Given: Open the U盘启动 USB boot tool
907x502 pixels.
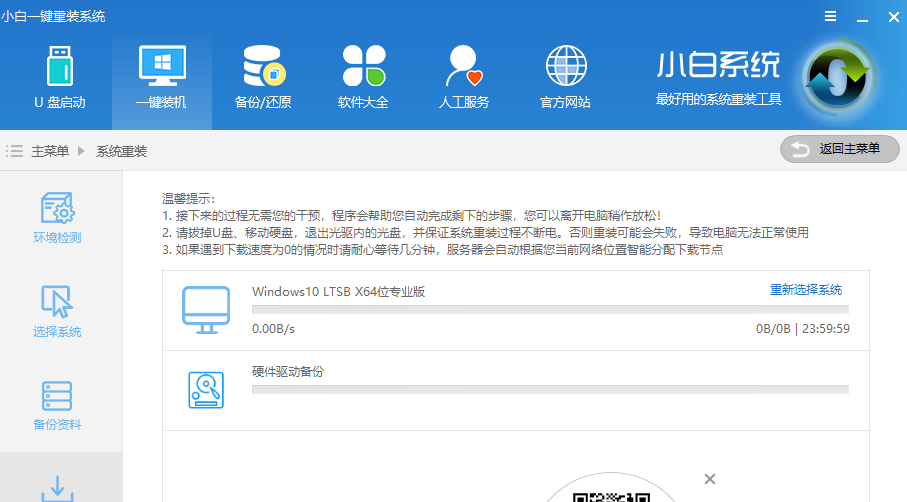Looking at the screenshot, I should click(60, 77).
